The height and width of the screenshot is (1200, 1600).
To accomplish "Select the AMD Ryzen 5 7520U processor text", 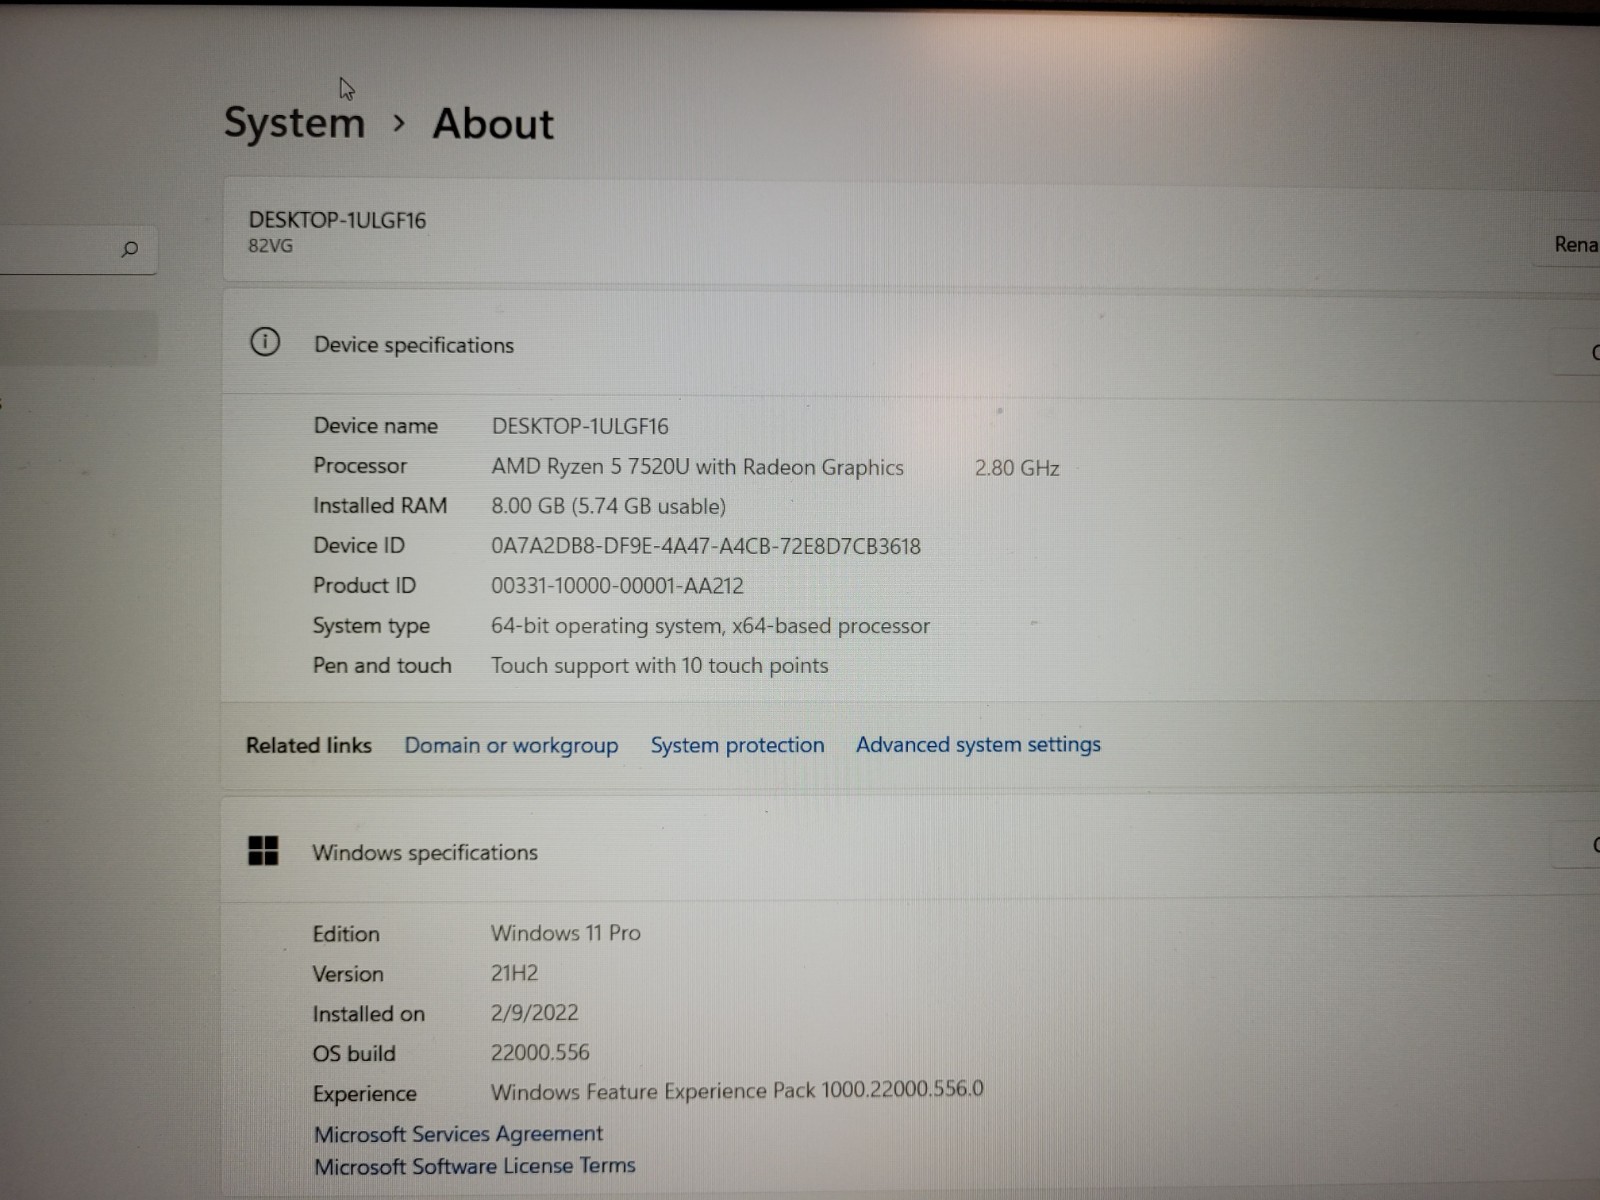I will pos(697,467).
